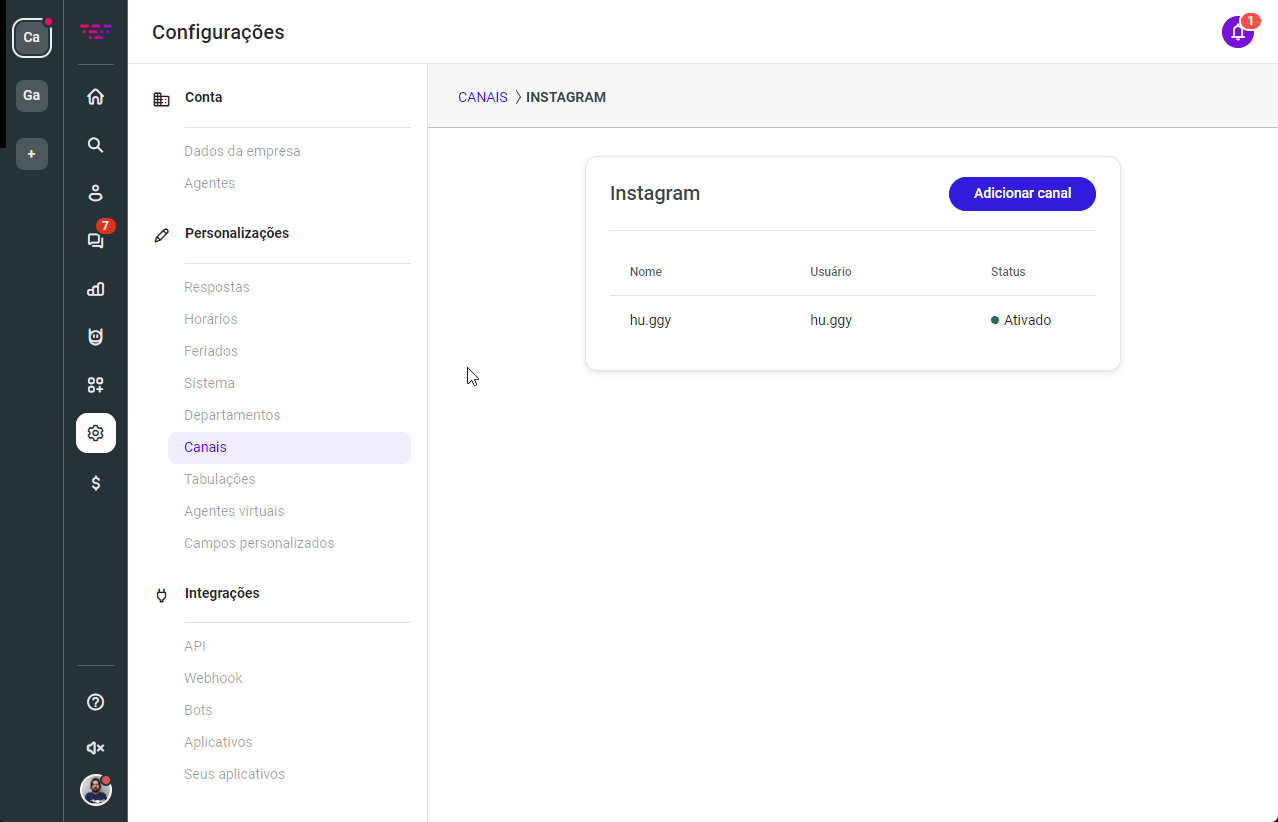Click the Usuário column header
1278x822 pixels.
point(831,272)
